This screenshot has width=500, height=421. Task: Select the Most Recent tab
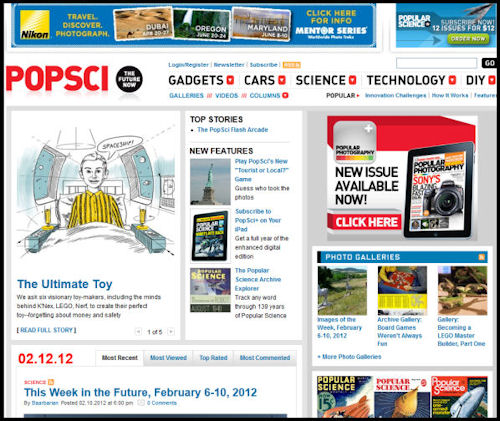coord(119,358)
